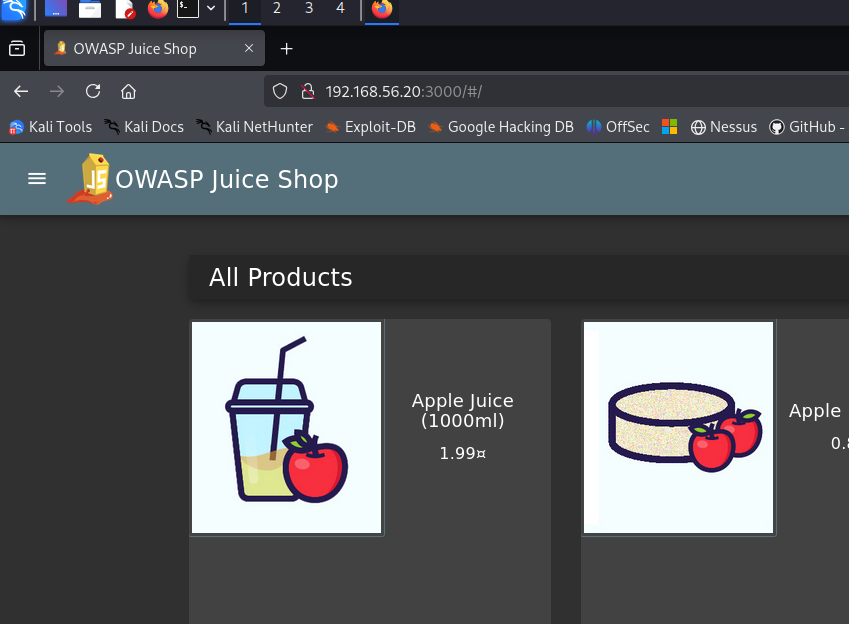Reload the current page
The height and width of the screenshot is (624, 849).
(x=93, y=92)
